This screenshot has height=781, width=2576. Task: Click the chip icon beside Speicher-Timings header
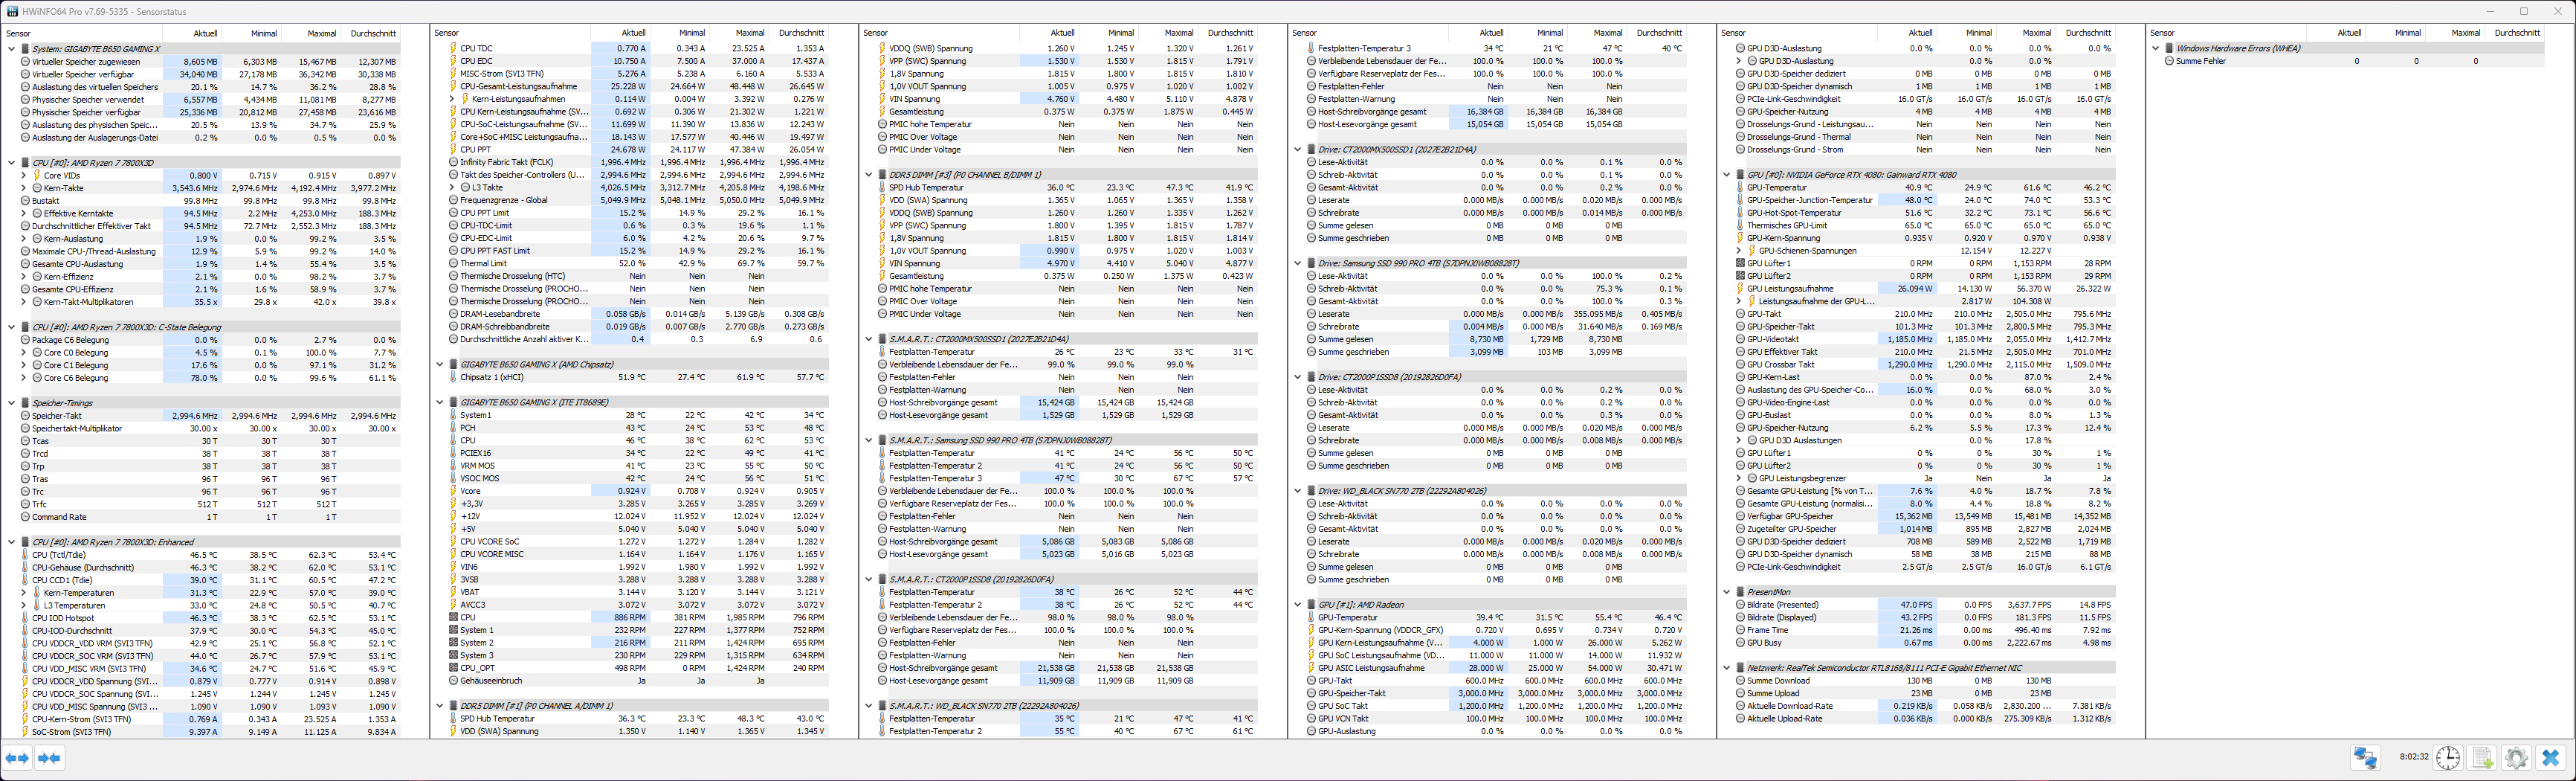[25, 403]
